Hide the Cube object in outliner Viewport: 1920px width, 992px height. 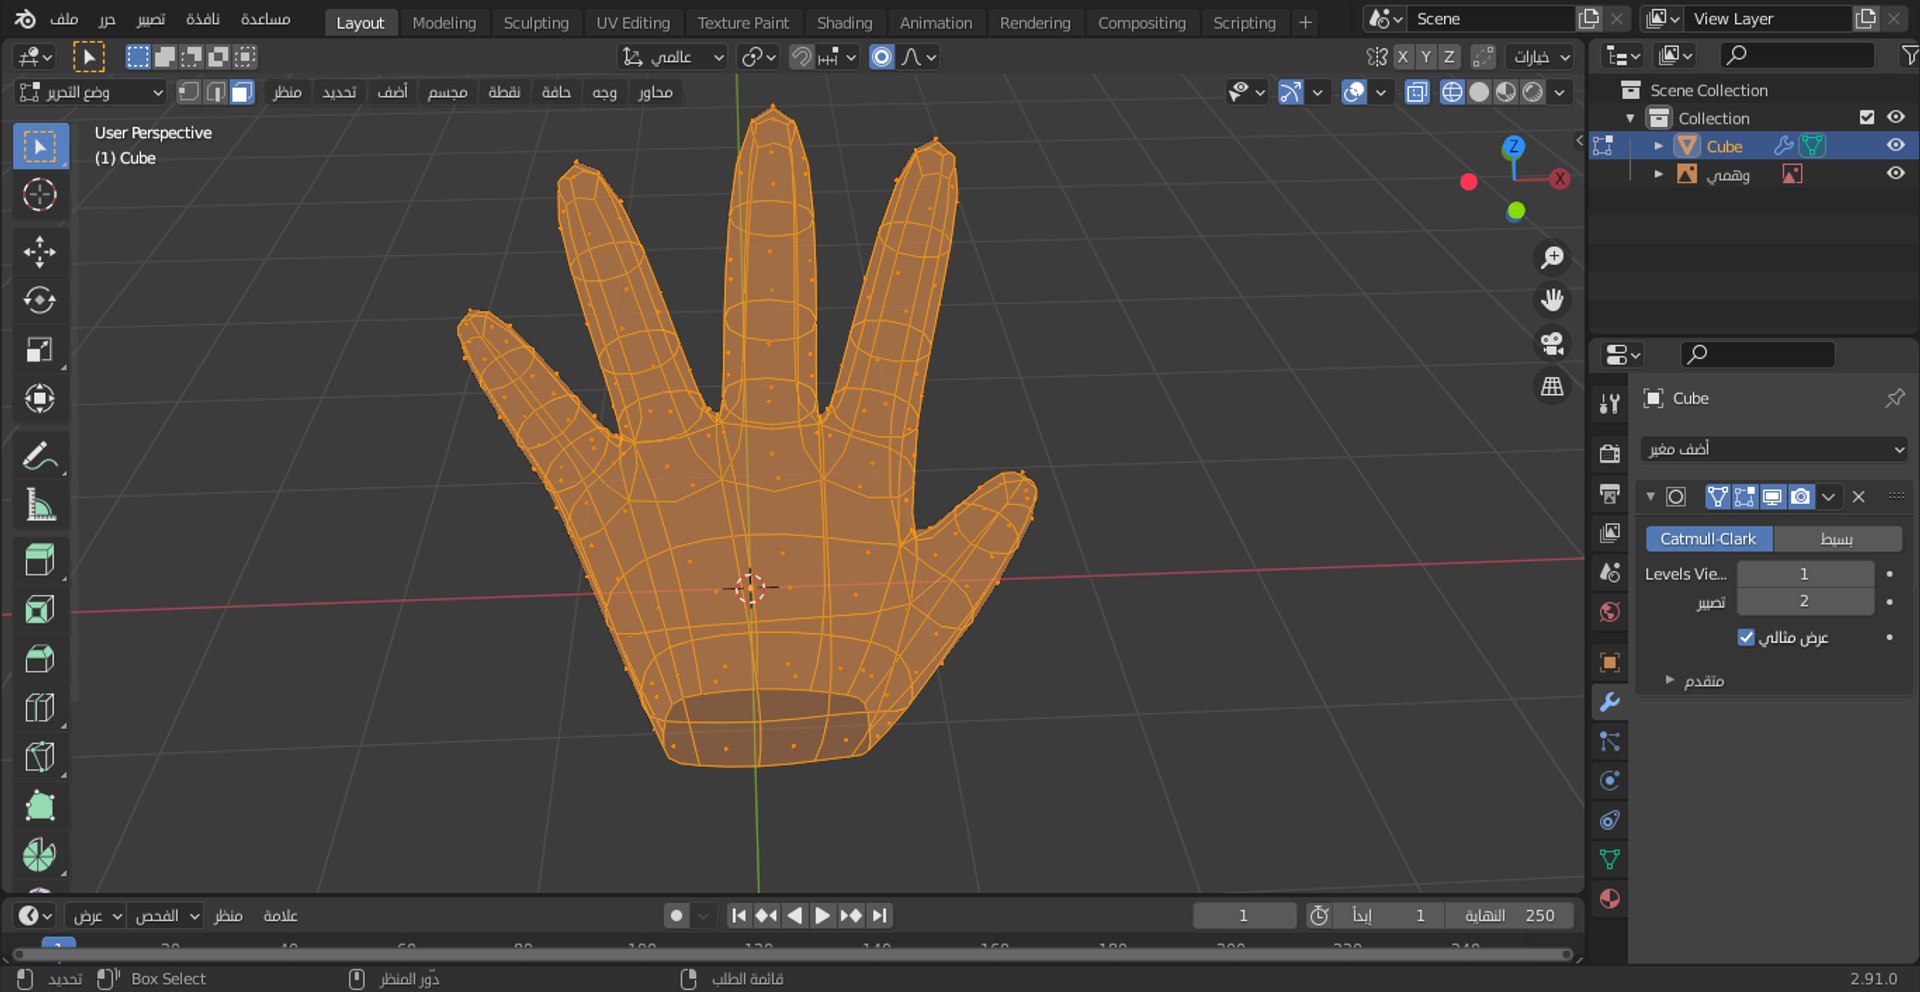pos(1895,145)
